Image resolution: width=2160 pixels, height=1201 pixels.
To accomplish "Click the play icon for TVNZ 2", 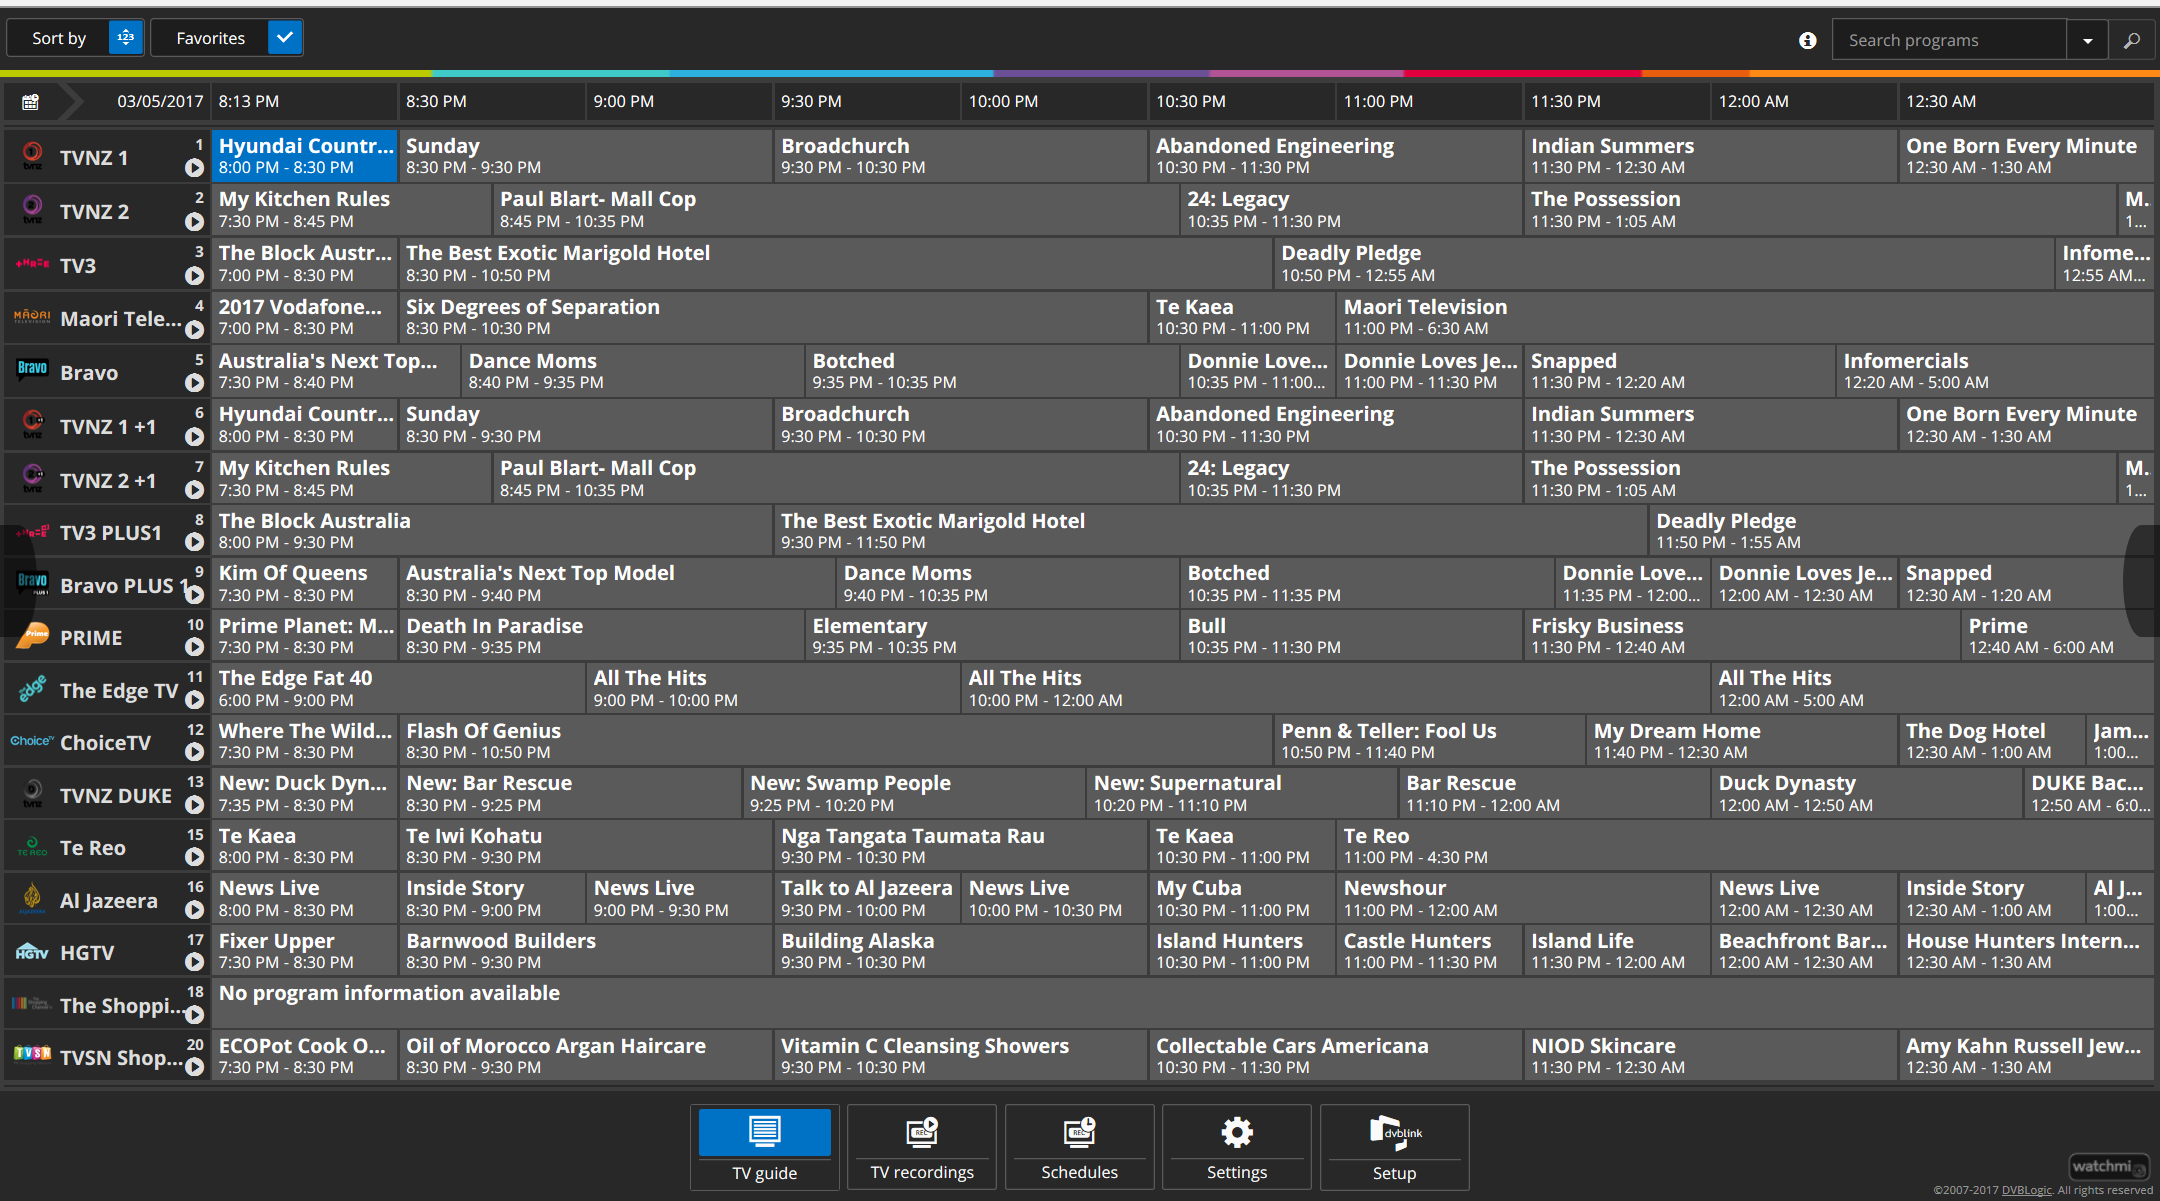I will click(195, 222).
